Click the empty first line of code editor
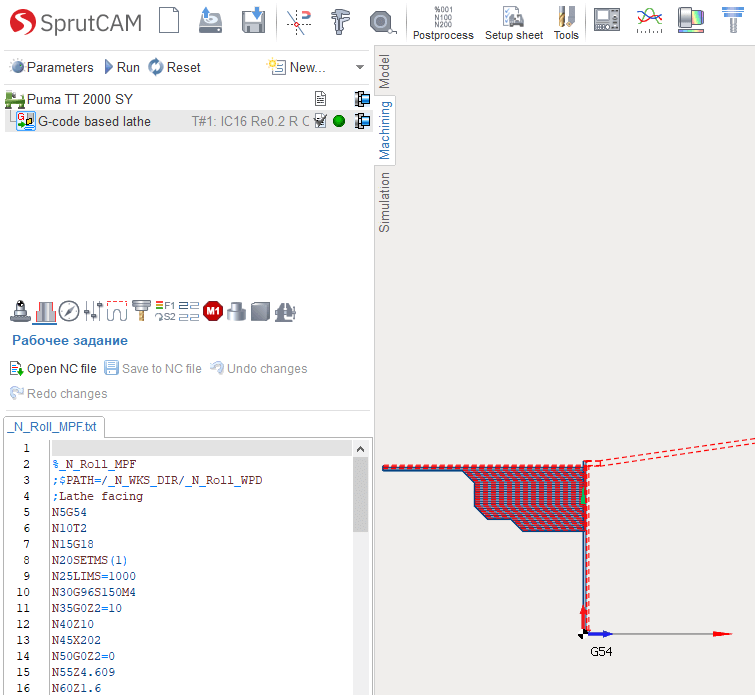The width and height of the screenshot is (755, 695). click(x=201, y=448)
